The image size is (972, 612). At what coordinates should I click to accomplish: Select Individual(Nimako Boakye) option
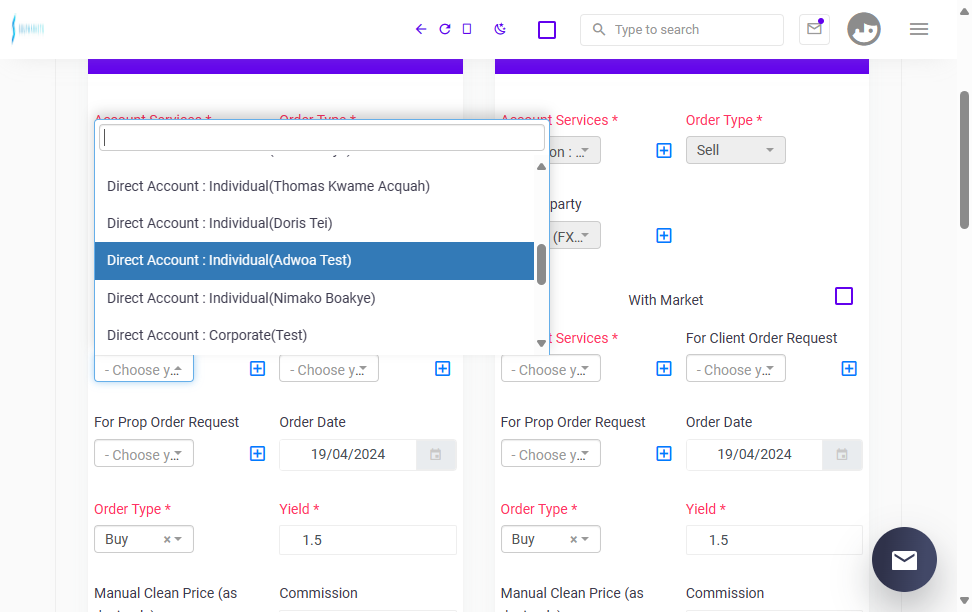click(314, 298)
